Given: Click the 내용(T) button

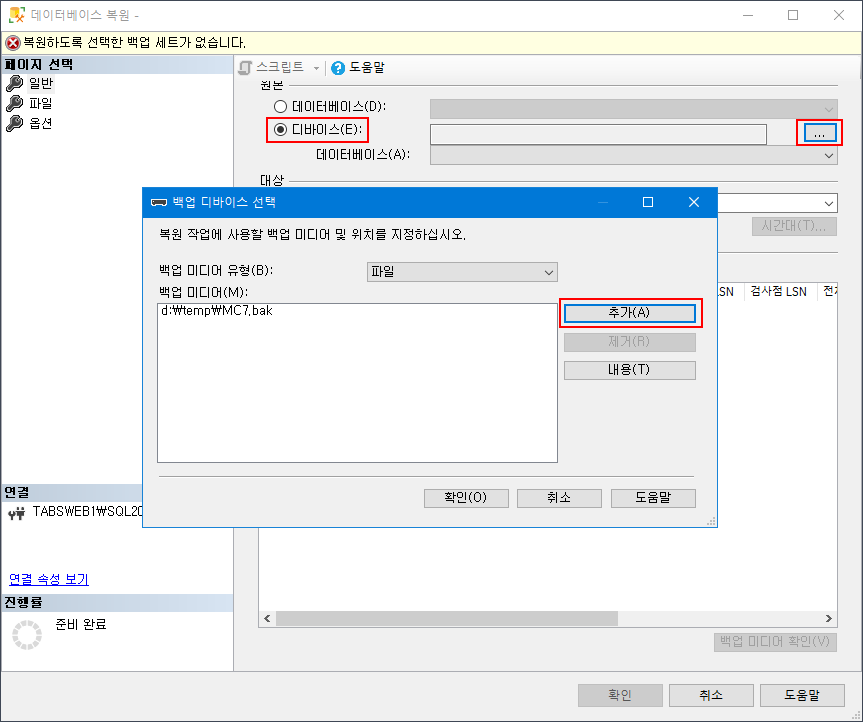Looking at the screenshot, I should coord(629,370).
